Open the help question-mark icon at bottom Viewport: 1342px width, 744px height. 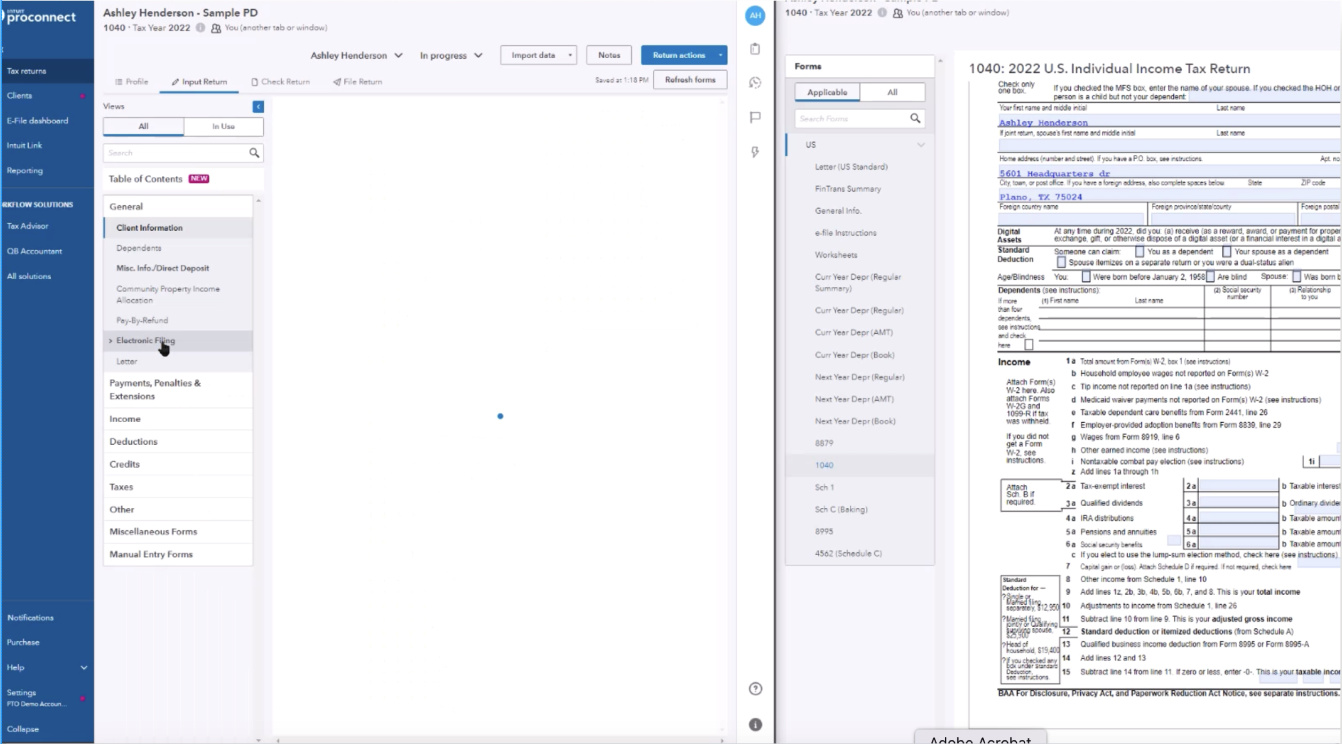pyautogui.click(x=755, y=689)
